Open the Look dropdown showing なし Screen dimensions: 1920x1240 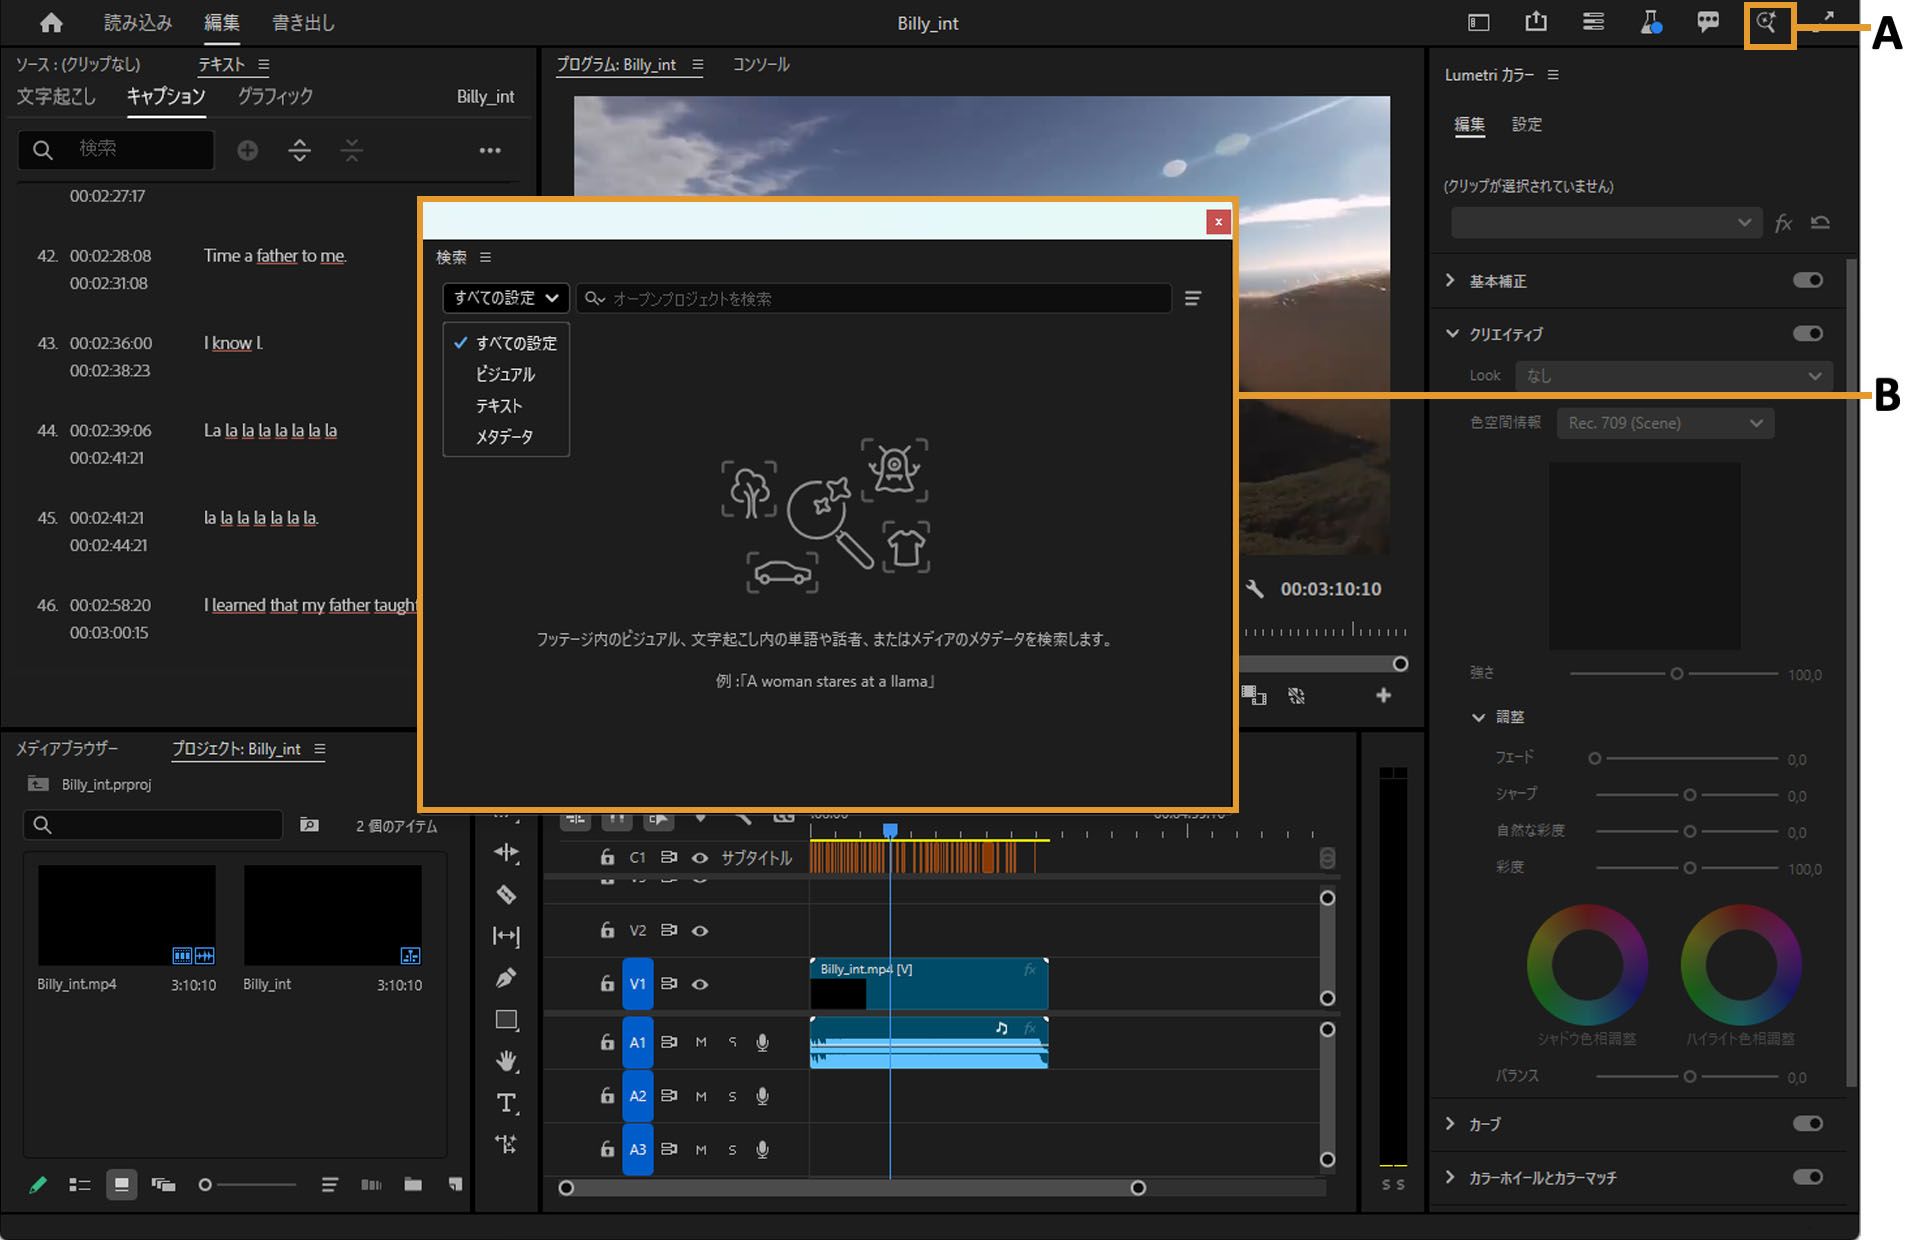click(x=1673, y=375)
